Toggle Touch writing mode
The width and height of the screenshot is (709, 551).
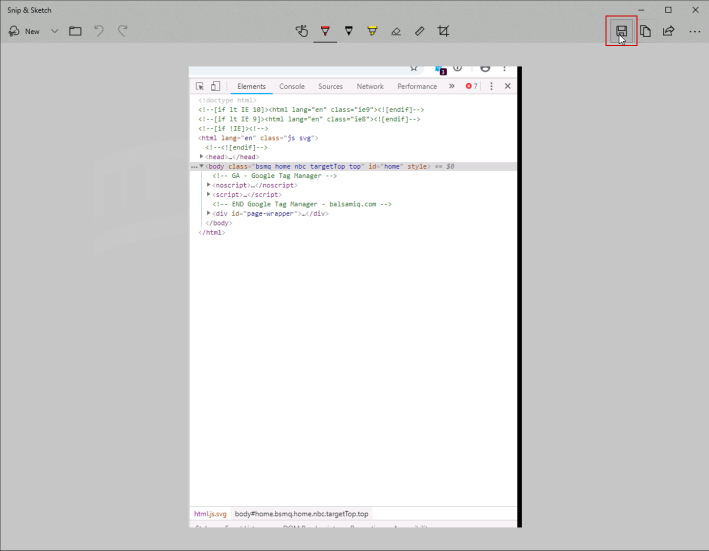click(x=301, y=31)
